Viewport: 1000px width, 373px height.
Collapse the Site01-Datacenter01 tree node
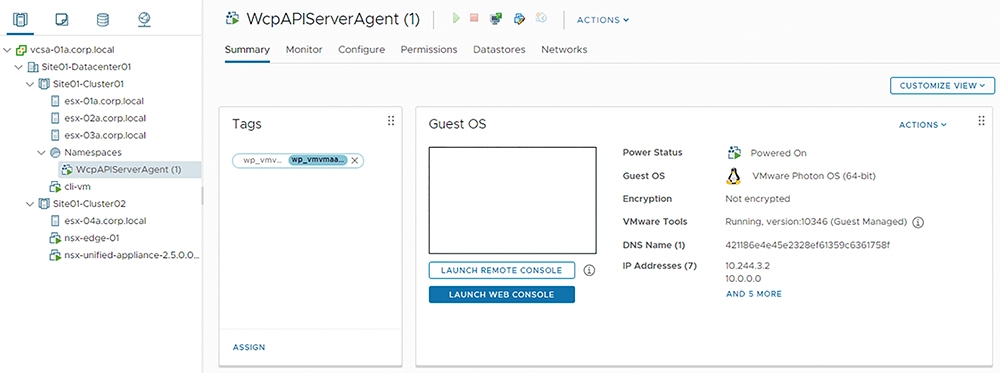(18, 66)
